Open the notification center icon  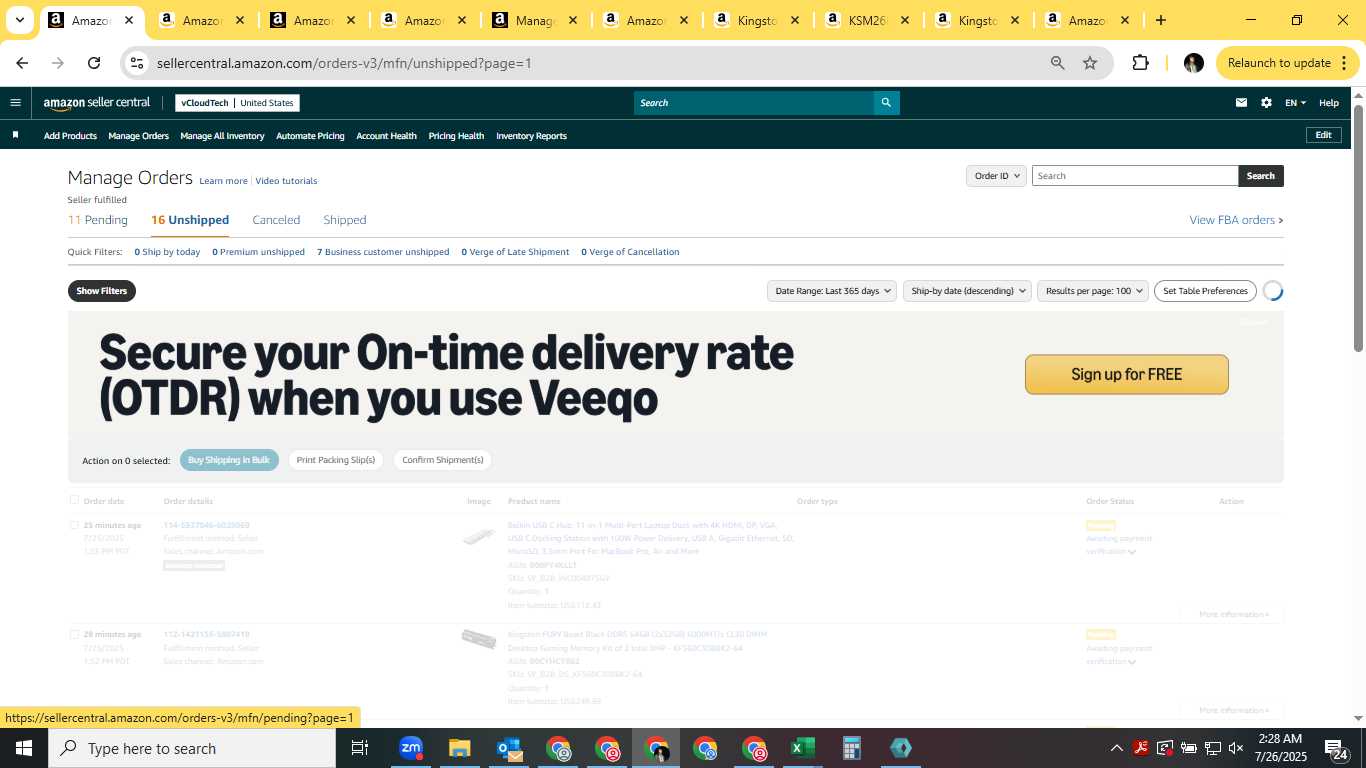(1335, 748)
